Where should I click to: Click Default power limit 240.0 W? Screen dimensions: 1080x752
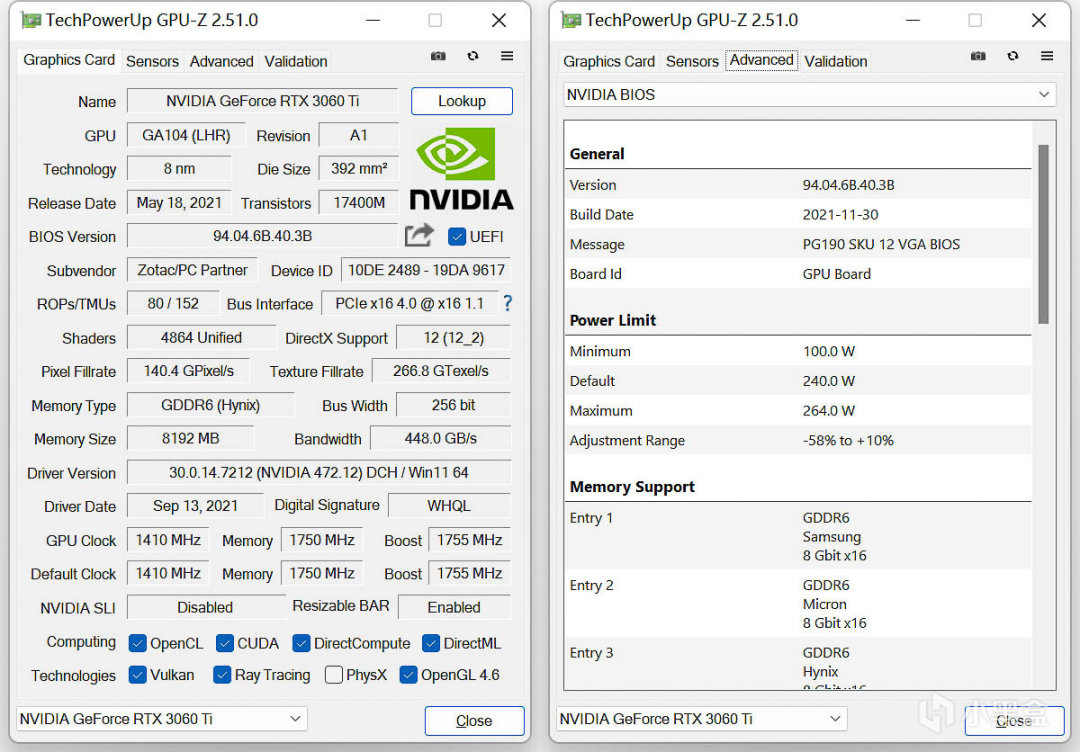click(x=829, y=381)
